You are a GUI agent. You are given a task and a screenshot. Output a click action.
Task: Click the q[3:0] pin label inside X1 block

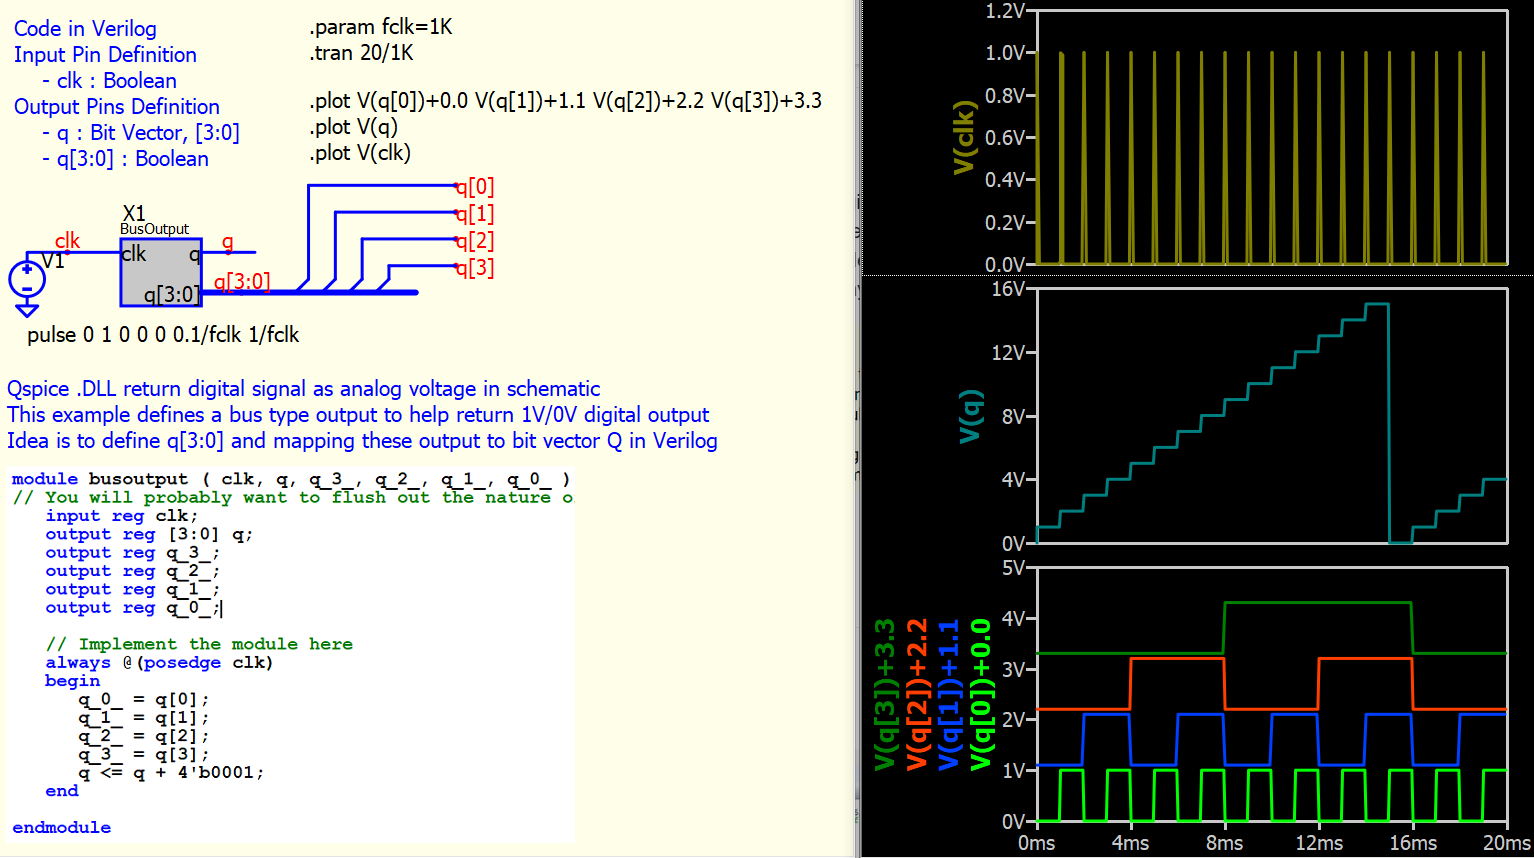[x=171, y=294]
